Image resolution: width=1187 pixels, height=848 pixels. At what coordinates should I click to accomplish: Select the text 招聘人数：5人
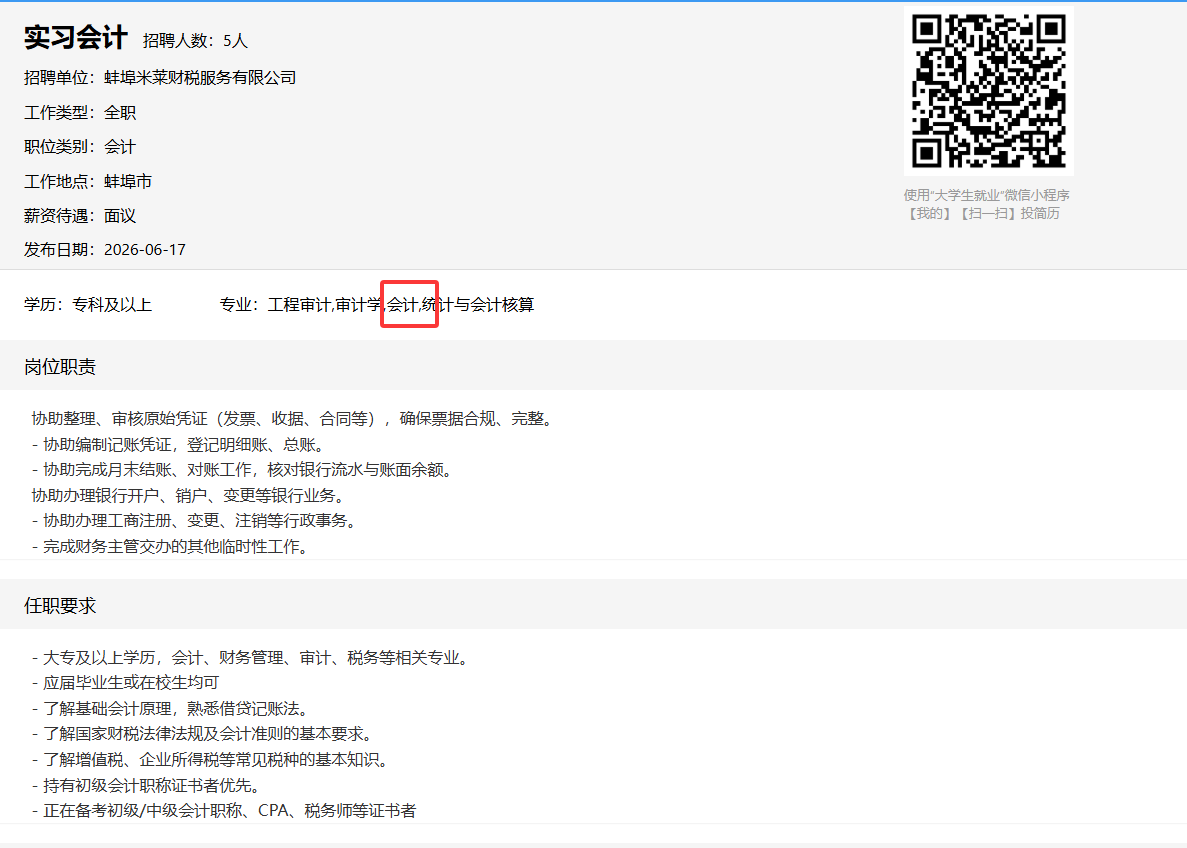click(195, 41)
